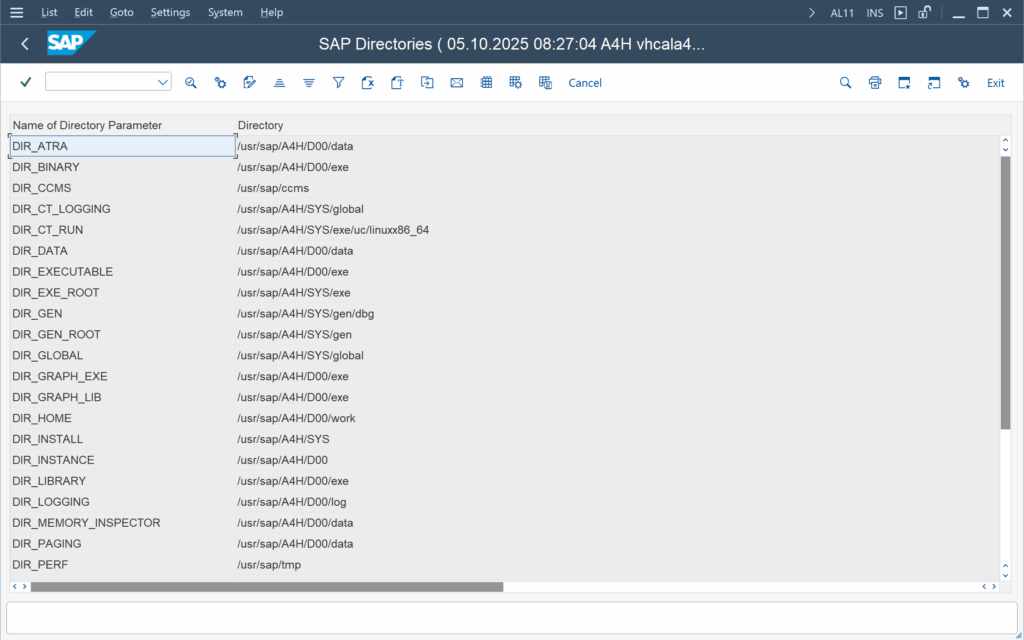This screenshot has height=640, width=1024.
Task: Click the Send mail envelope icon
Action: click(x=456, y=82)
